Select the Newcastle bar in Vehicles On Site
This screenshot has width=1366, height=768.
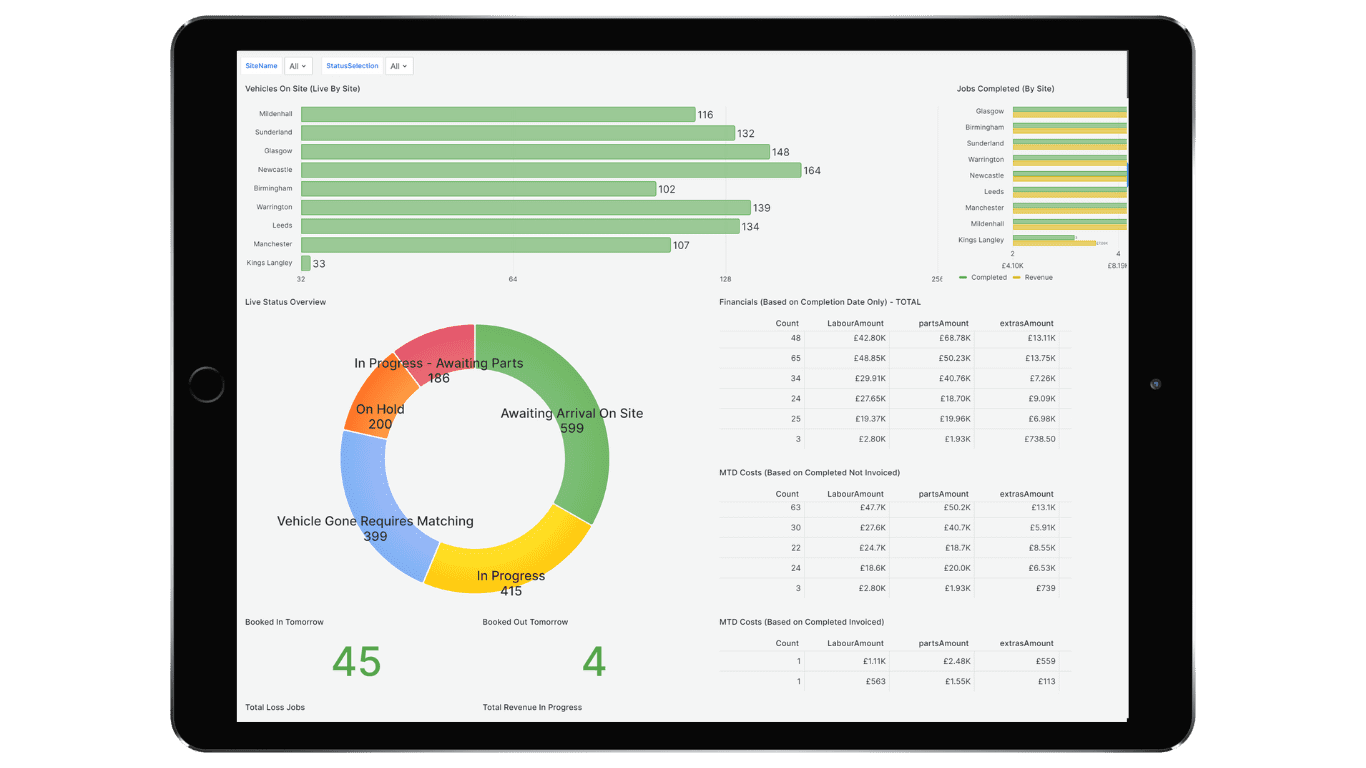[550, 170]
